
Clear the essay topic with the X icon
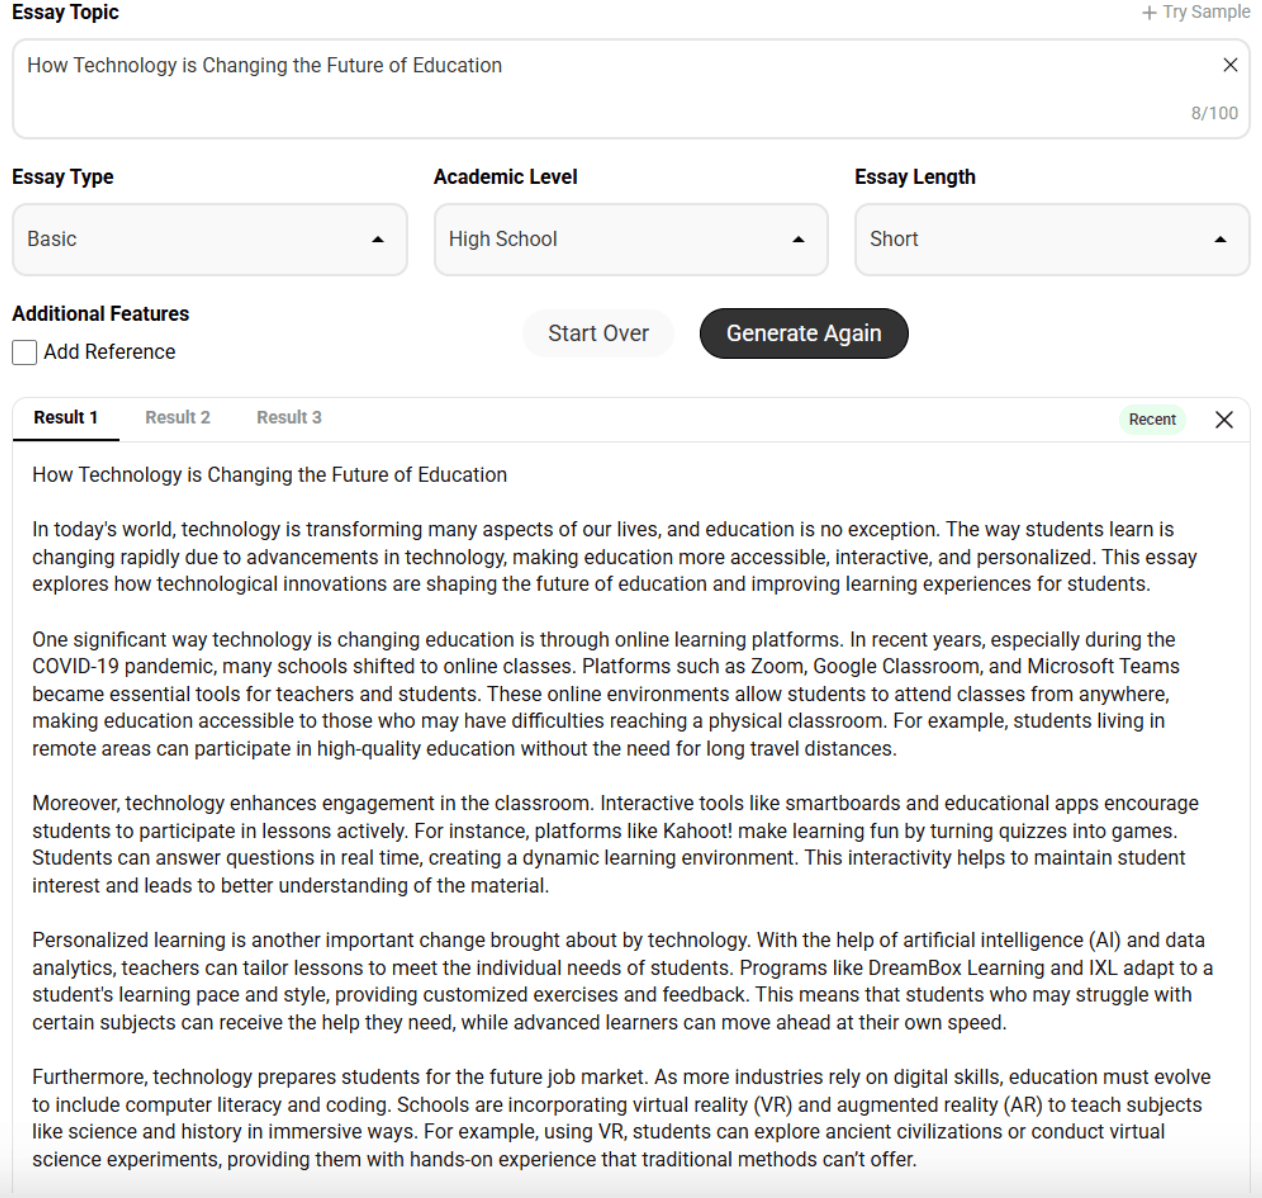[x=1230, y=65]
